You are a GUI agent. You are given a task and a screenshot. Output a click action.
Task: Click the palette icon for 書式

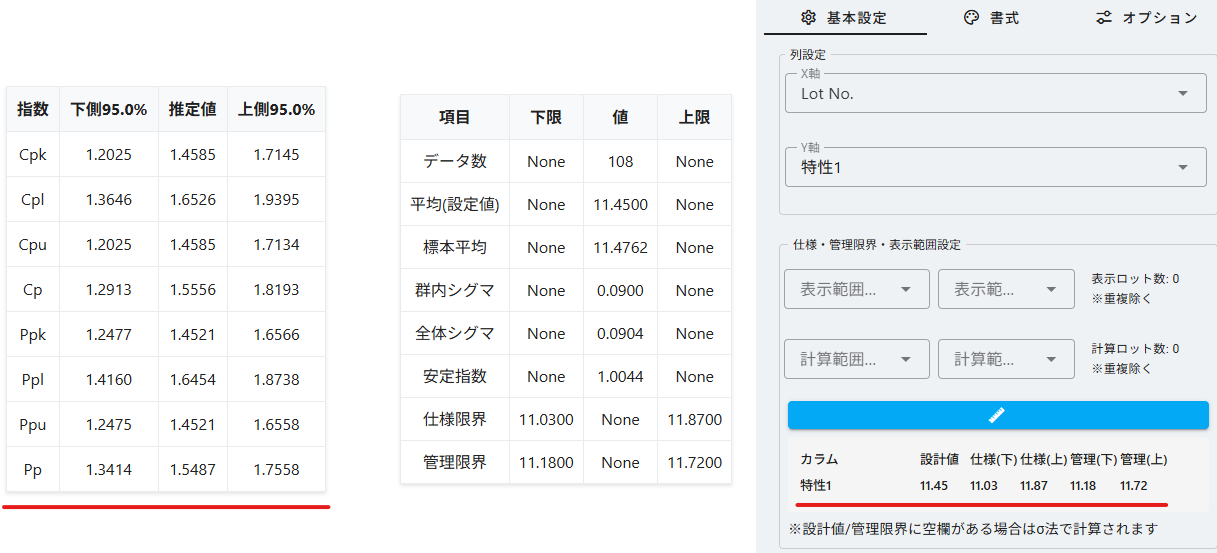[x=970, y=17]
